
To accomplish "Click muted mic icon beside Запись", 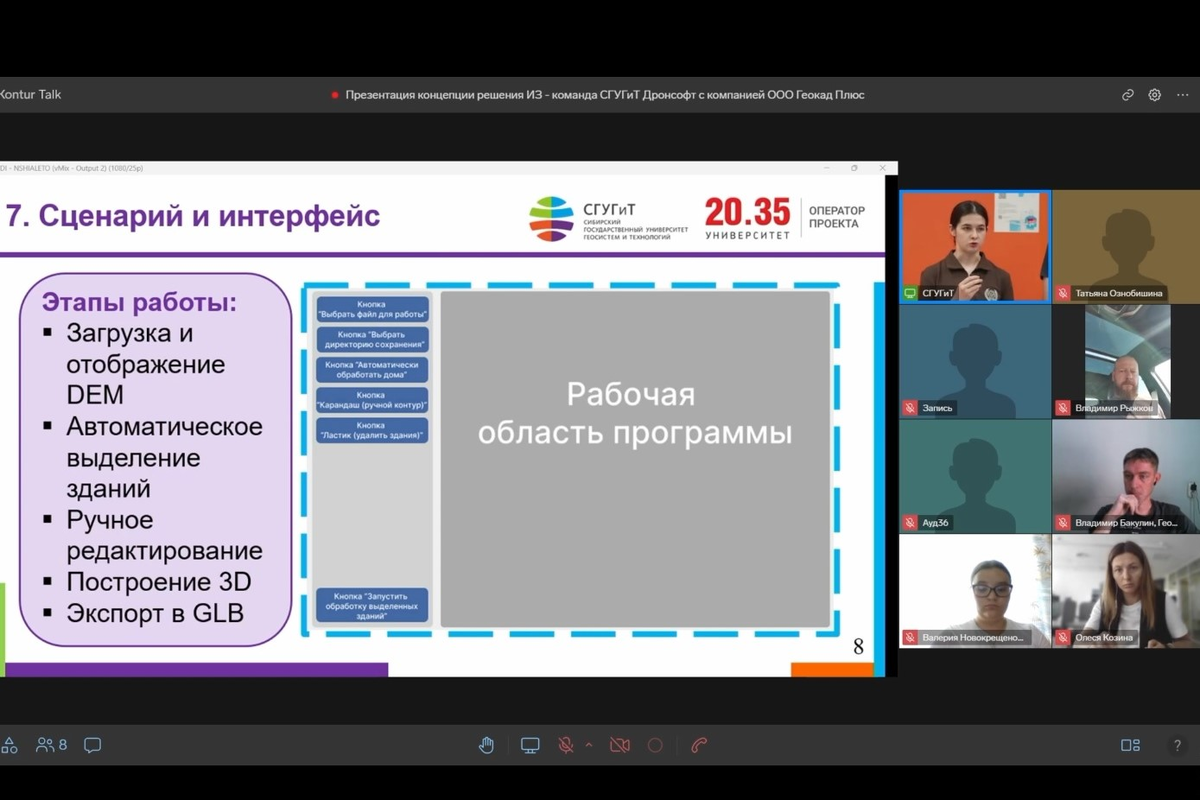I will (x=910, y=408).
